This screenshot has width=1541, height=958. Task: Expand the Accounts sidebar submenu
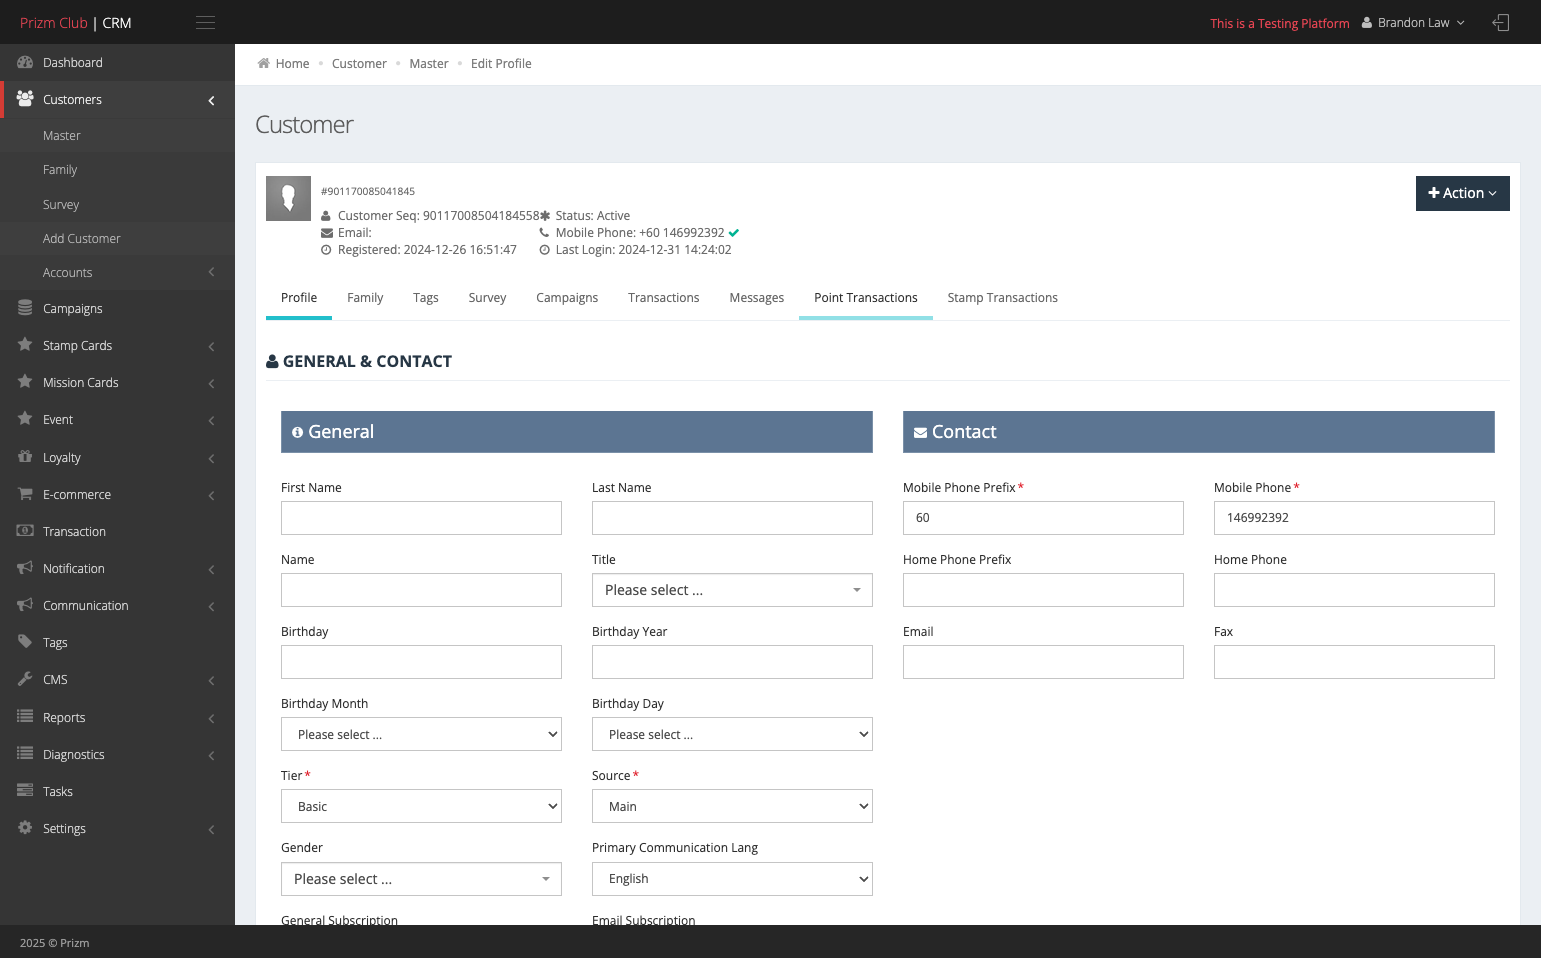[x=117, y=273]
